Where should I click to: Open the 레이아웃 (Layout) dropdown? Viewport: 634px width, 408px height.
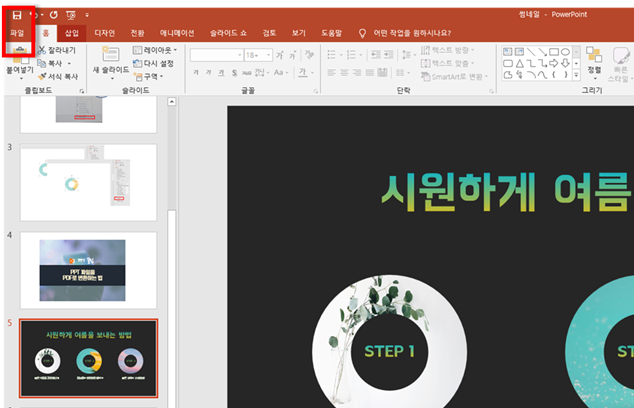(x=155, y=50)
